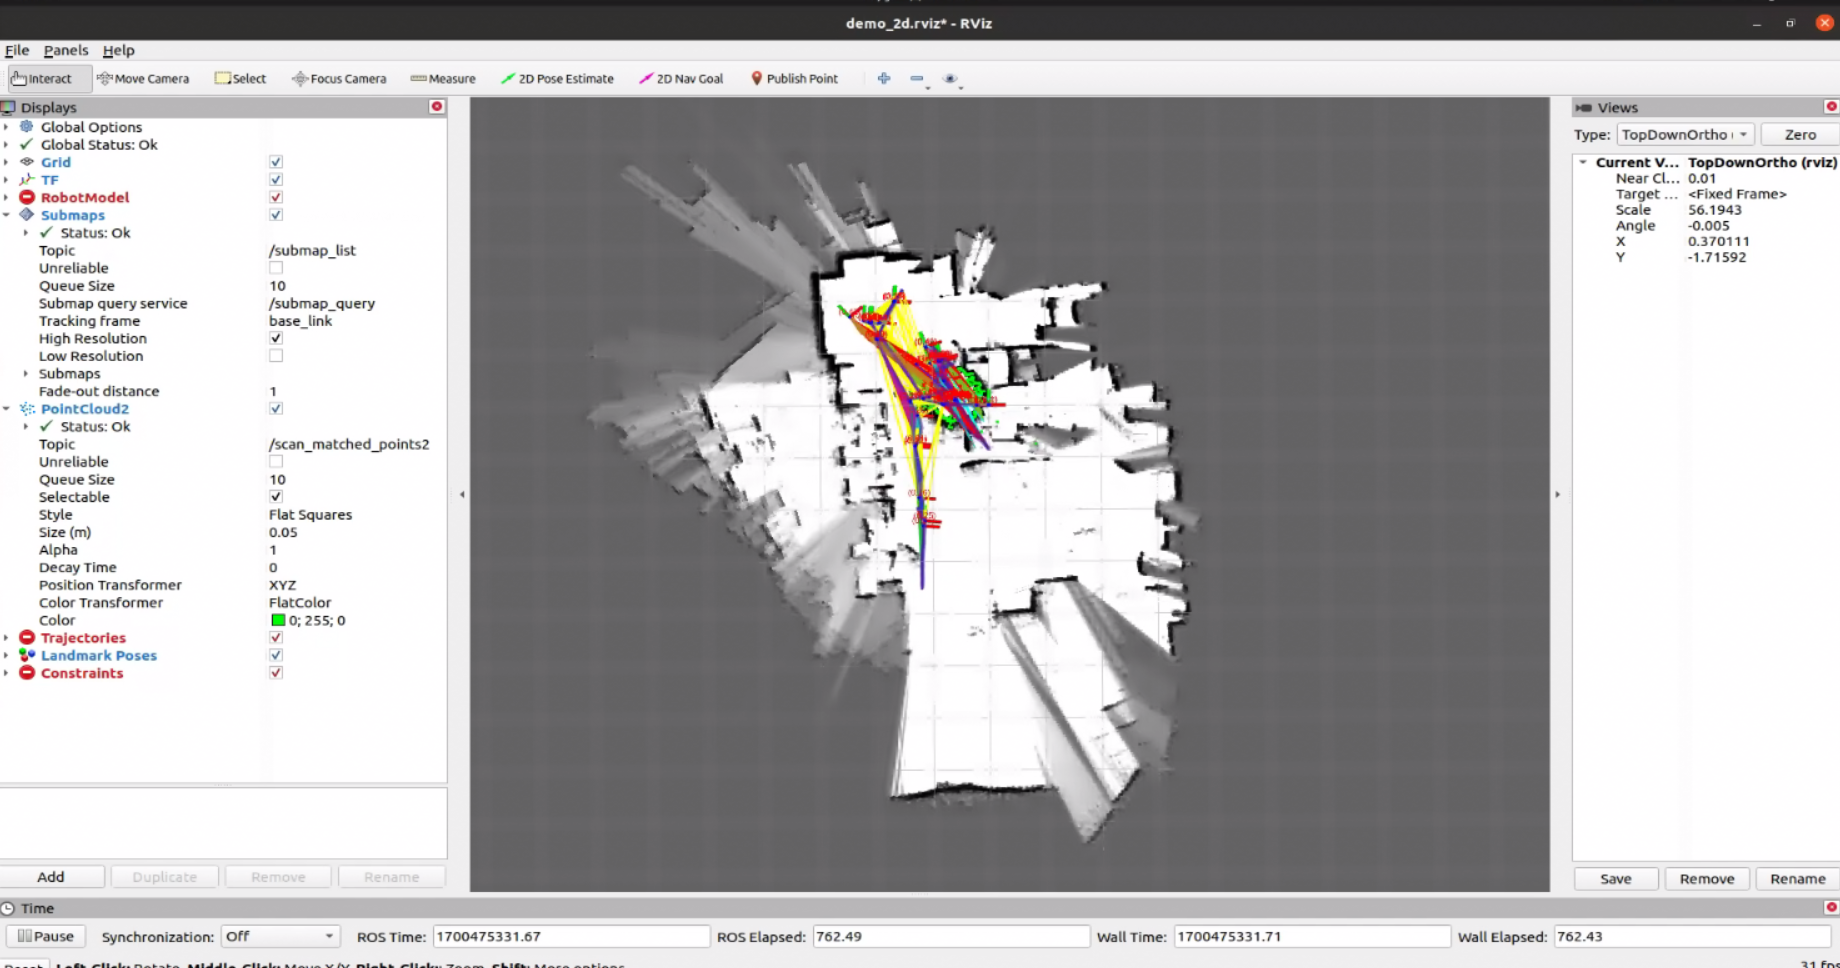Click the plus add-tool icon in toolbar

[x=884, y=79]
